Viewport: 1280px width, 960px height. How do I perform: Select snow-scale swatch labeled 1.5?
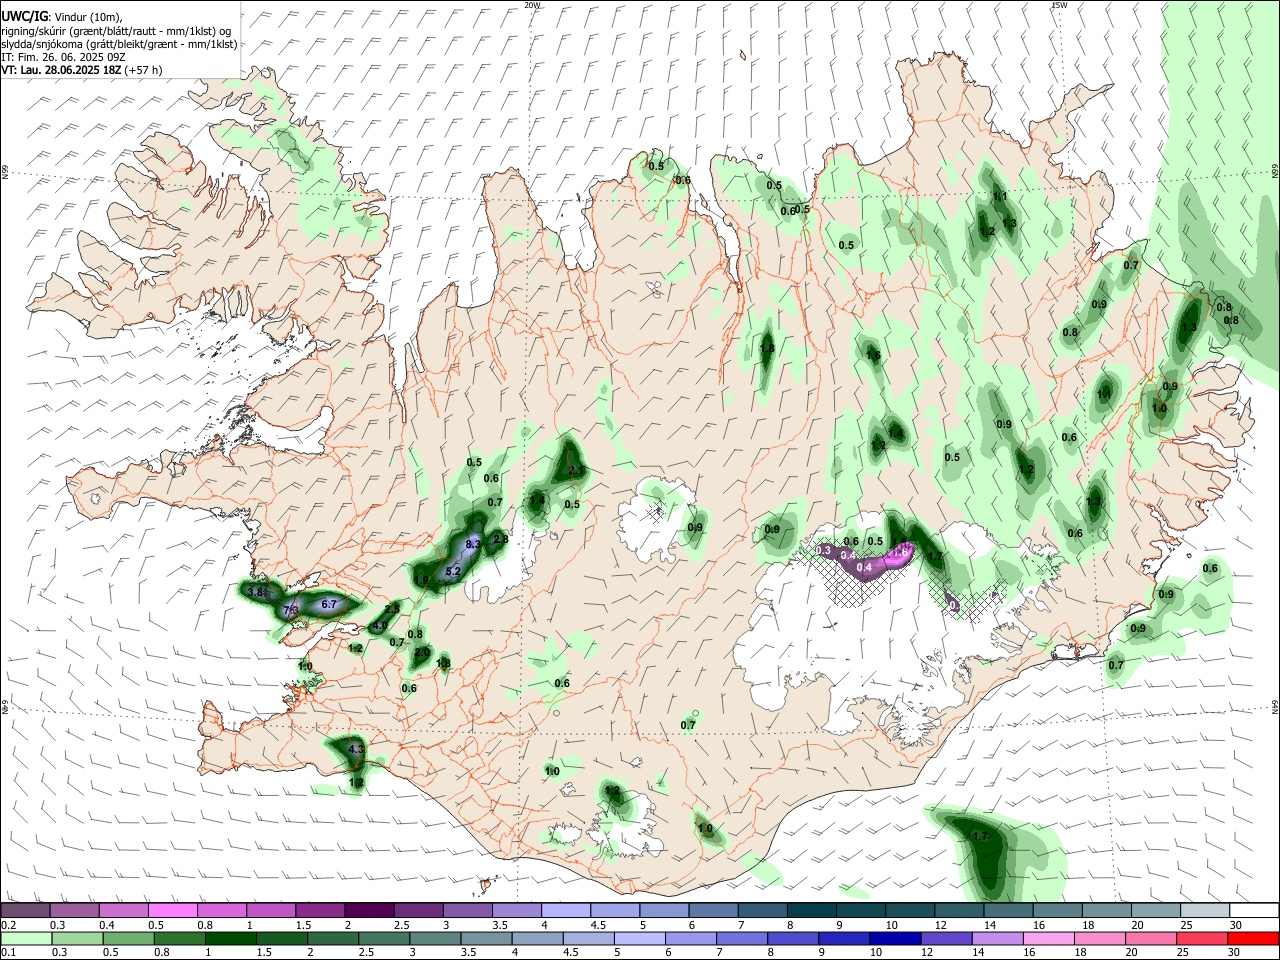[320, 911]
